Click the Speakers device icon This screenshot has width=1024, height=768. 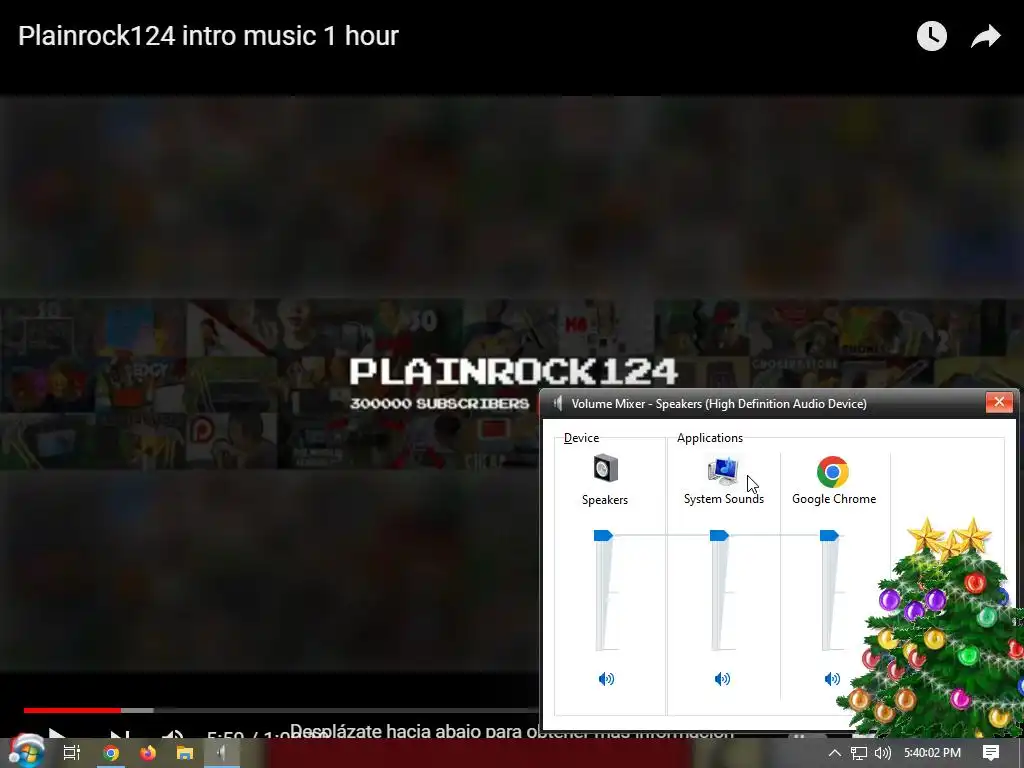[605, 468]
